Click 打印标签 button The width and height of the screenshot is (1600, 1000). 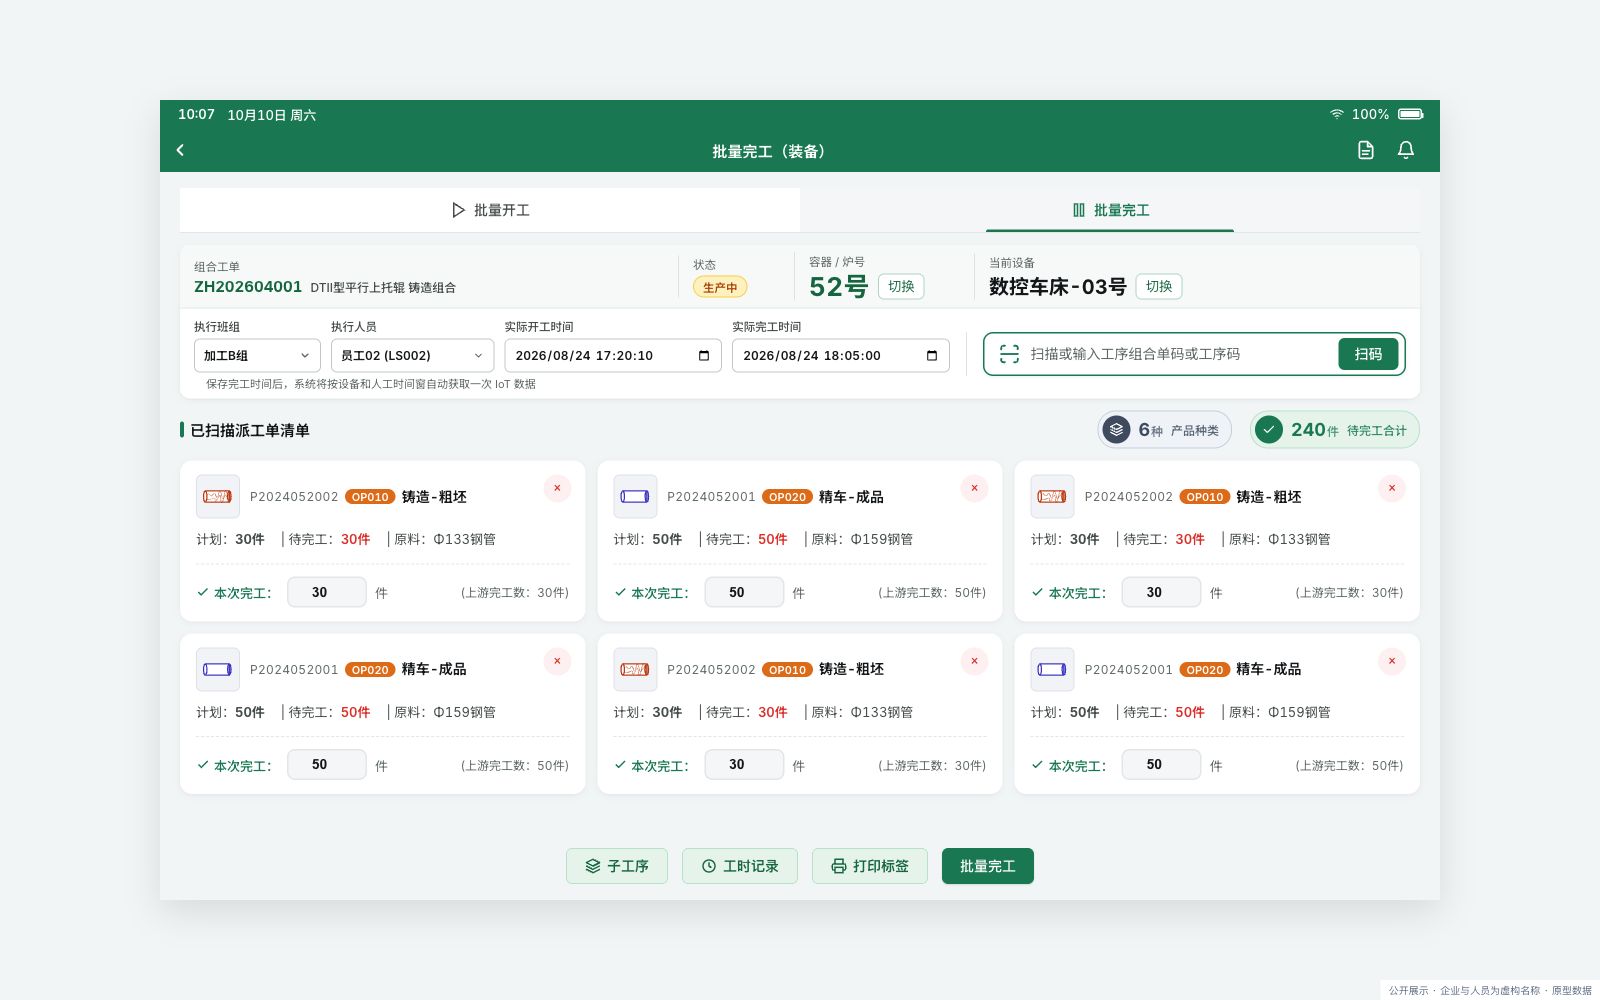click(870, 866)
